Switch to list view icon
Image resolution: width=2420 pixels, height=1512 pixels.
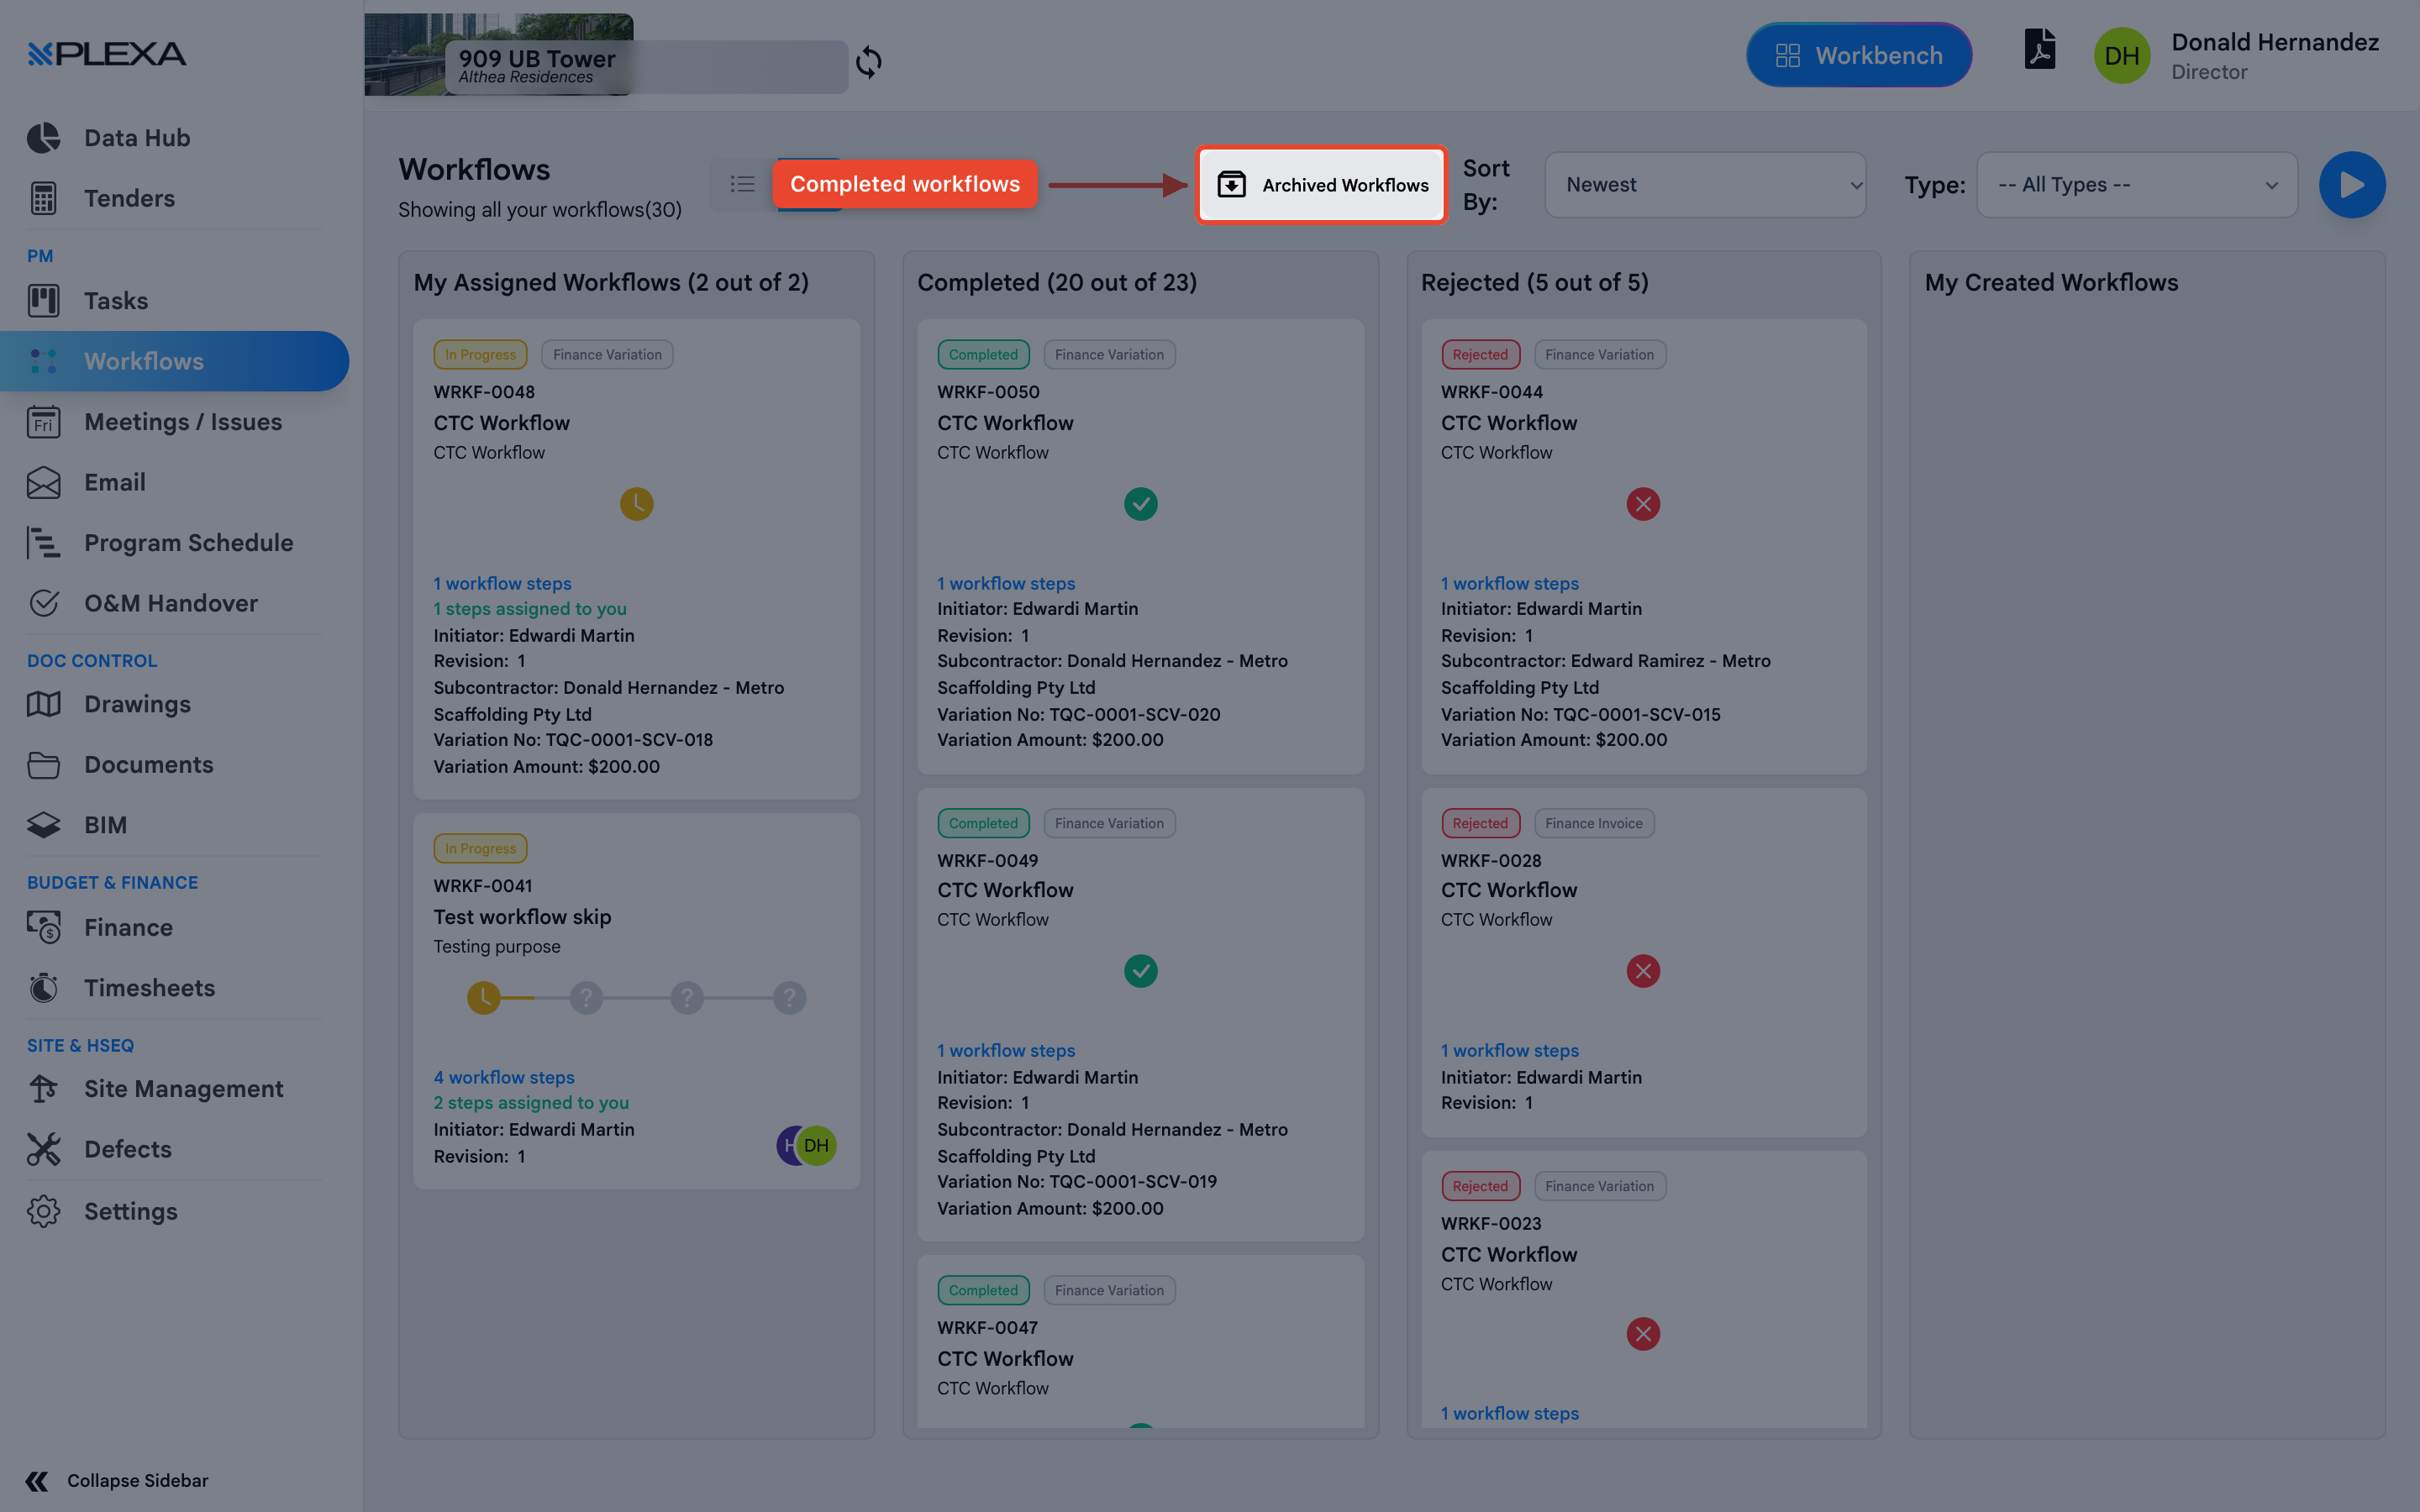742,184
